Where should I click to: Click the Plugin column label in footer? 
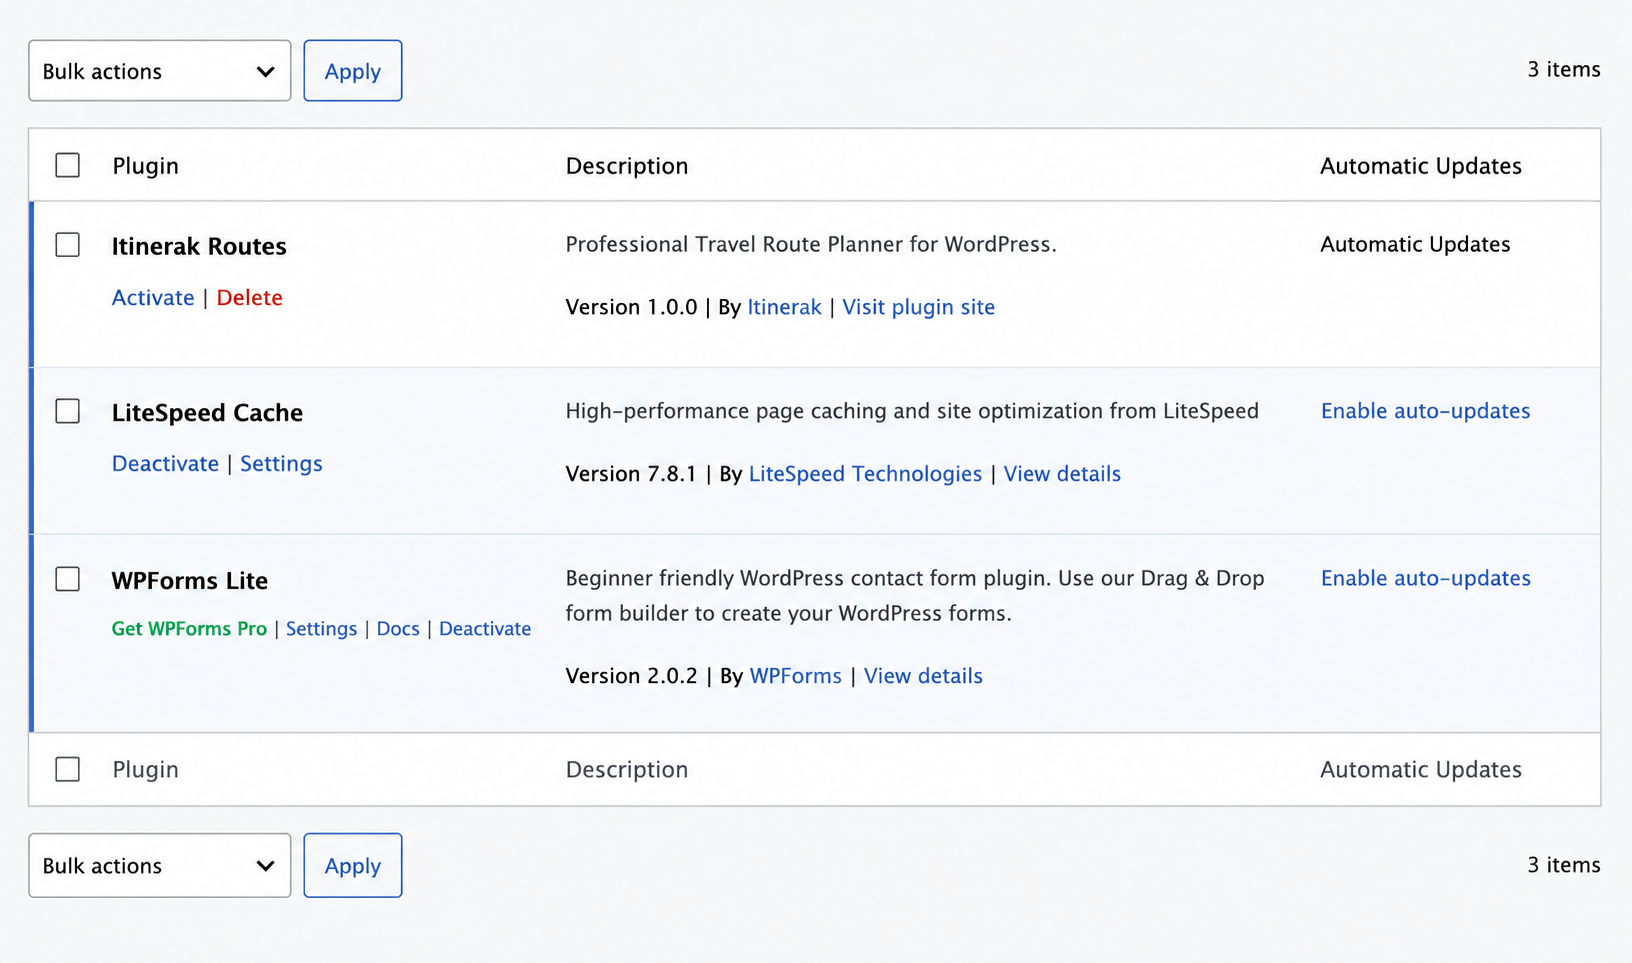(145, 770)
